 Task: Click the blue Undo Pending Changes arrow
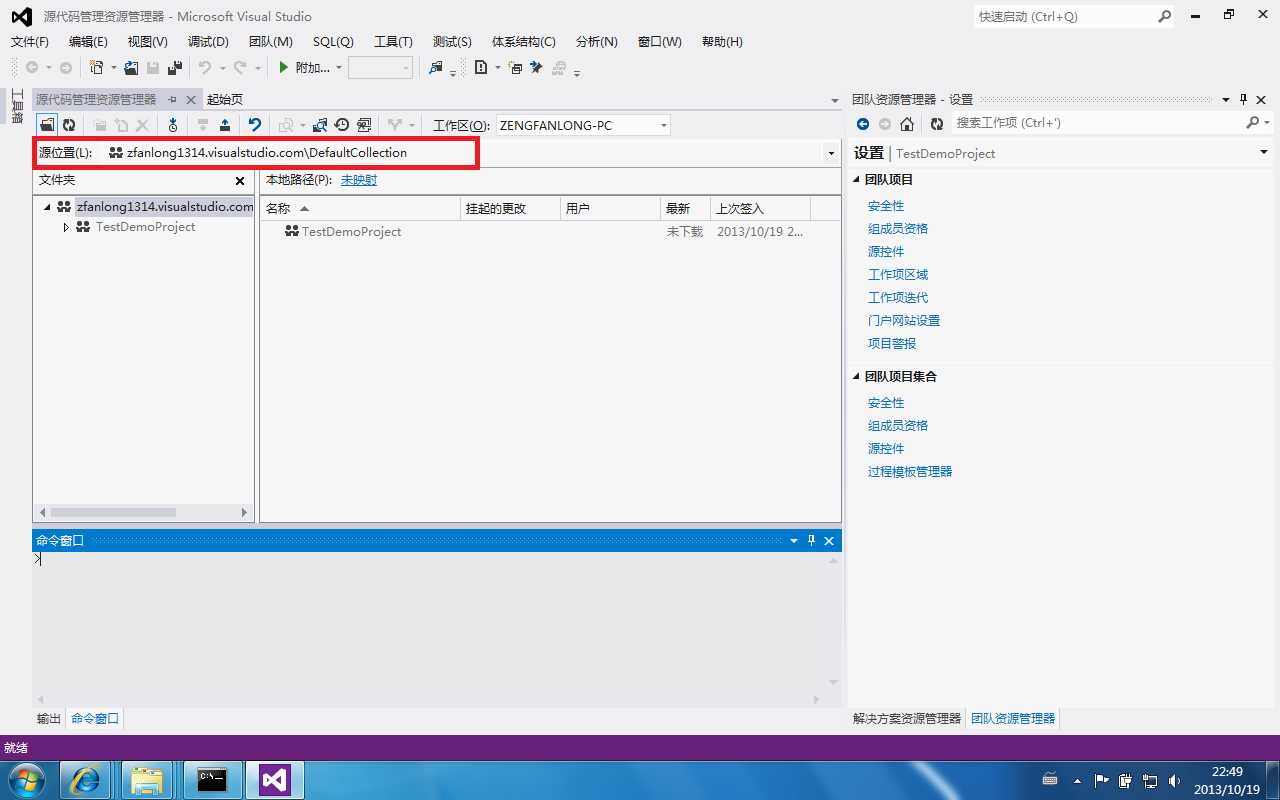255,125
